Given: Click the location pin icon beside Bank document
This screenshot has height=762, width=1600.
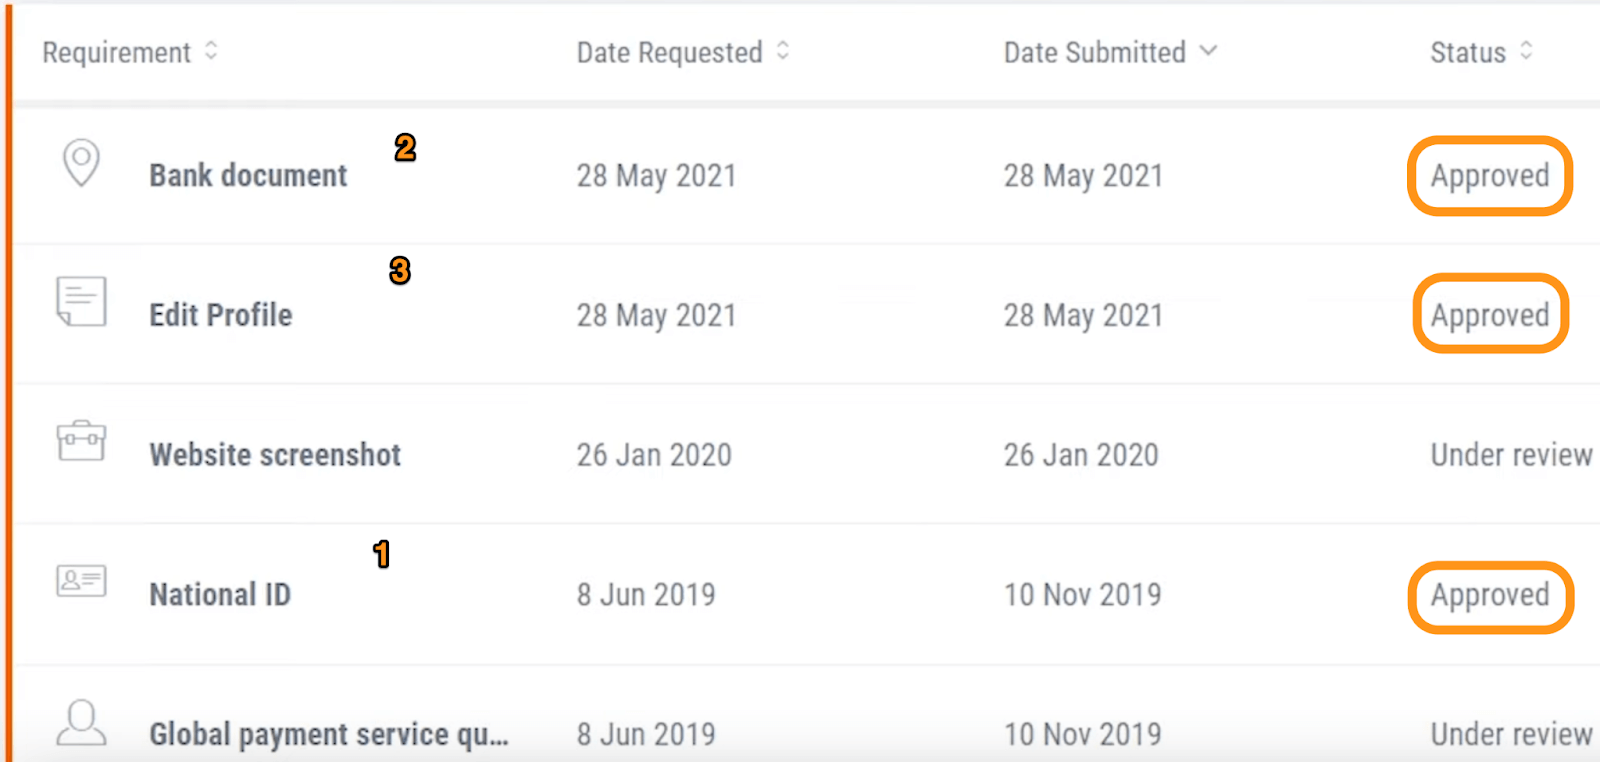Looking at the screenshot, I should (81, 162).
